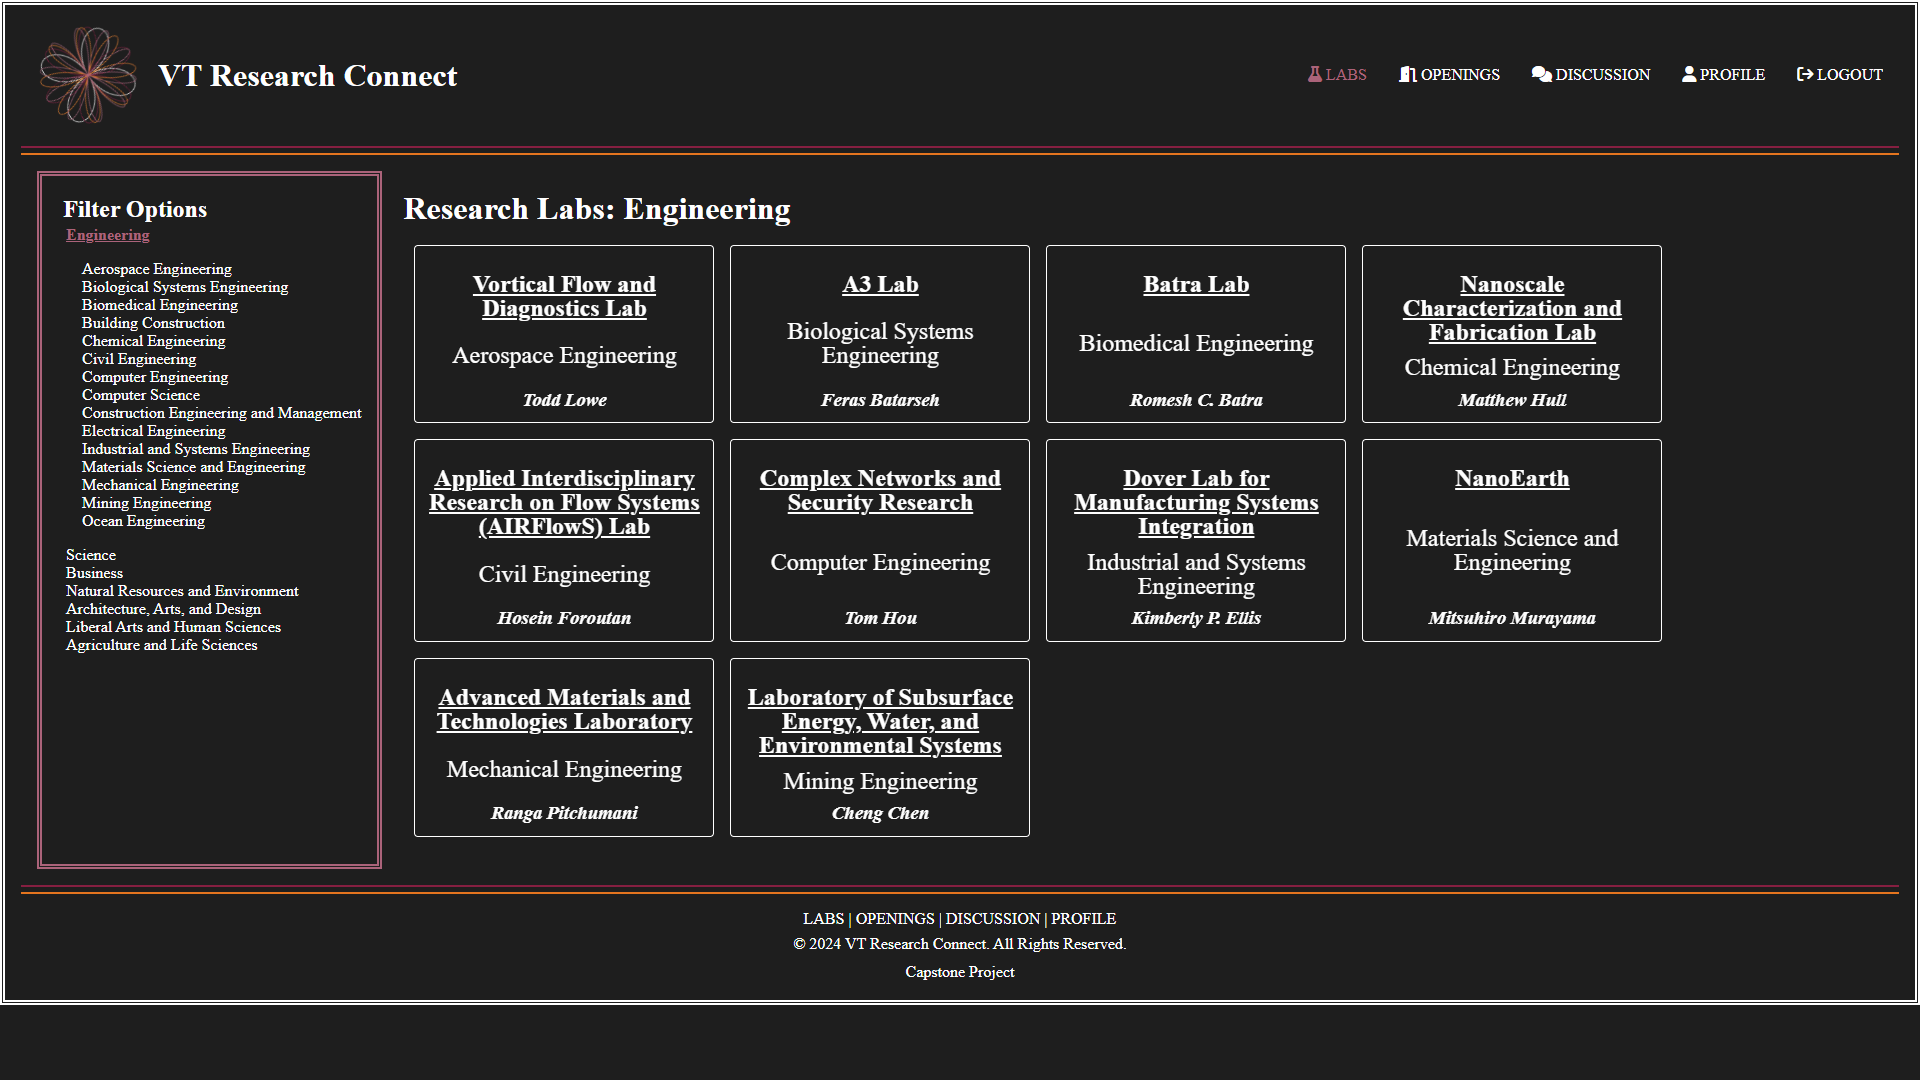Go to DISCUSSION in the footer

coord(993,919)
